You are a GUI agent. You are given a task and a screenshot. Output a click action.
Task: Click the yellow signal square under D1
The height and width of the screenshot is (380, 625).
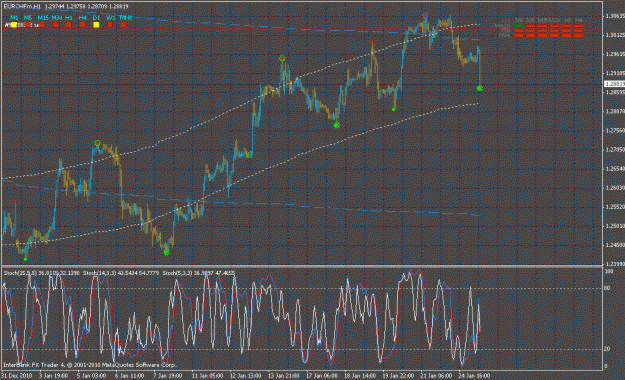click(x=96, y=25)
